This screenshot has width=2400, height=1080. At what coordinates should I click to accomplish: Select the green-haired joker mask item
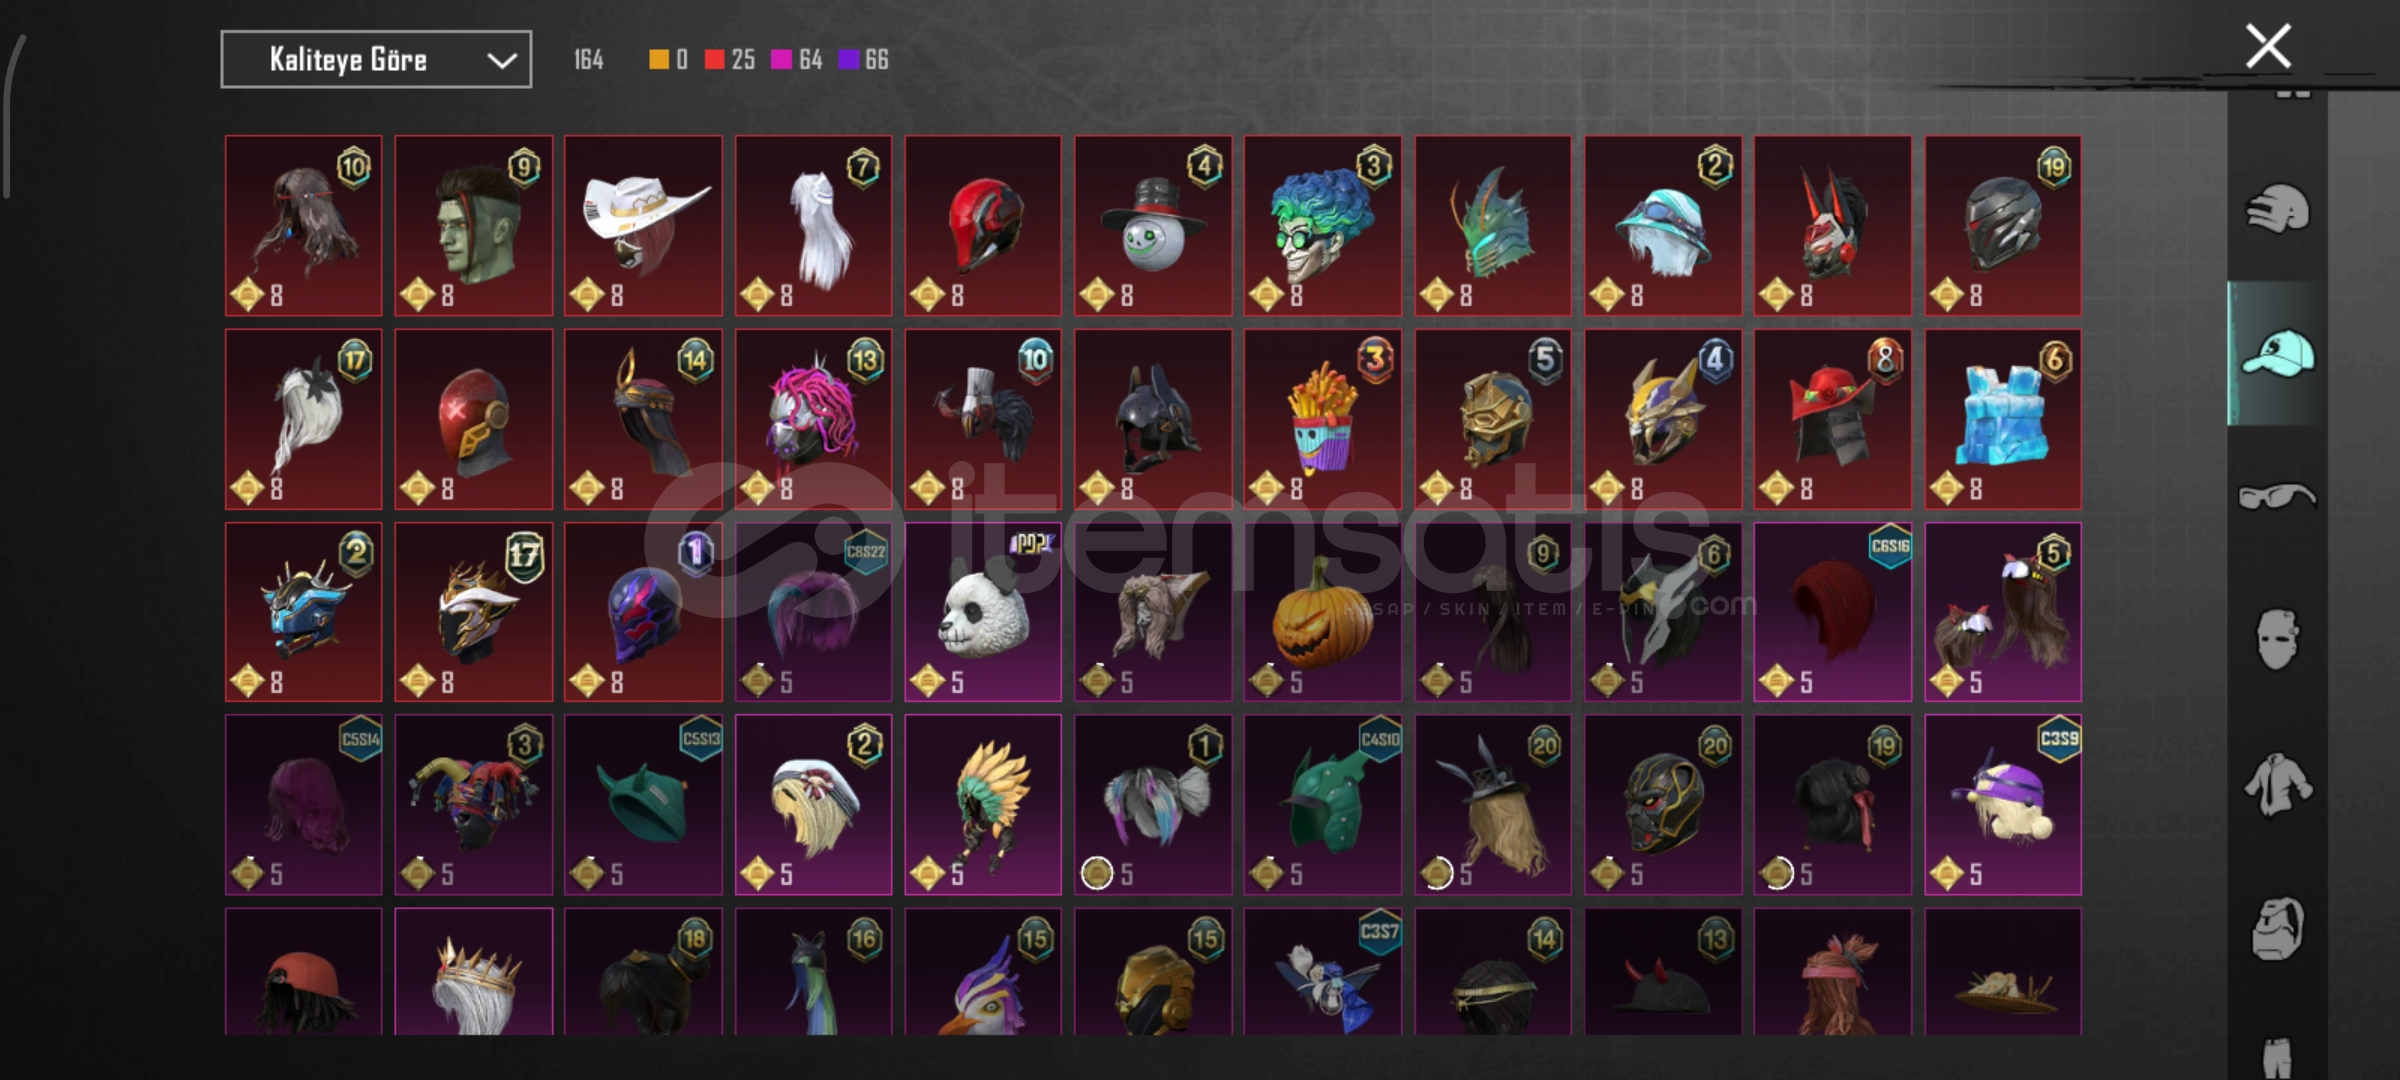click(1322, 226)
